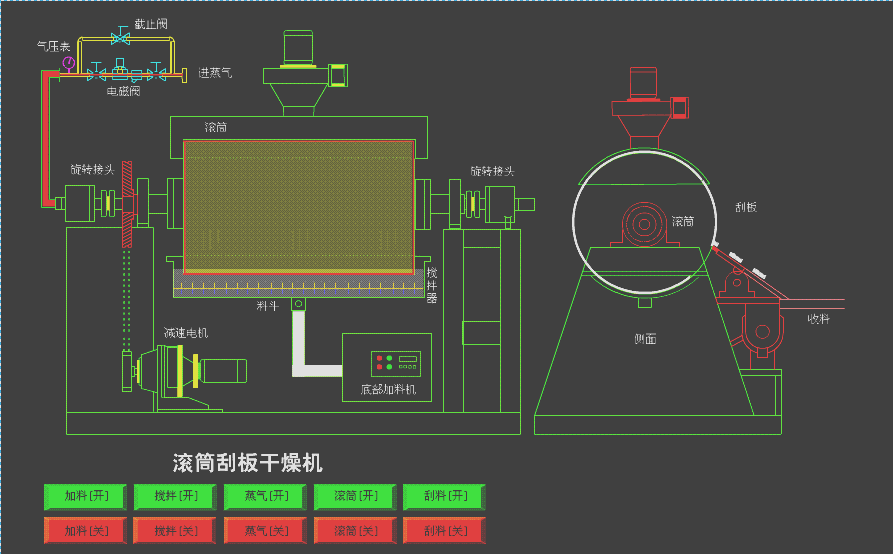Select the green top motor above the drum
Screen dimensions: 893x554
pyautogui.click(x=298, y=49)
